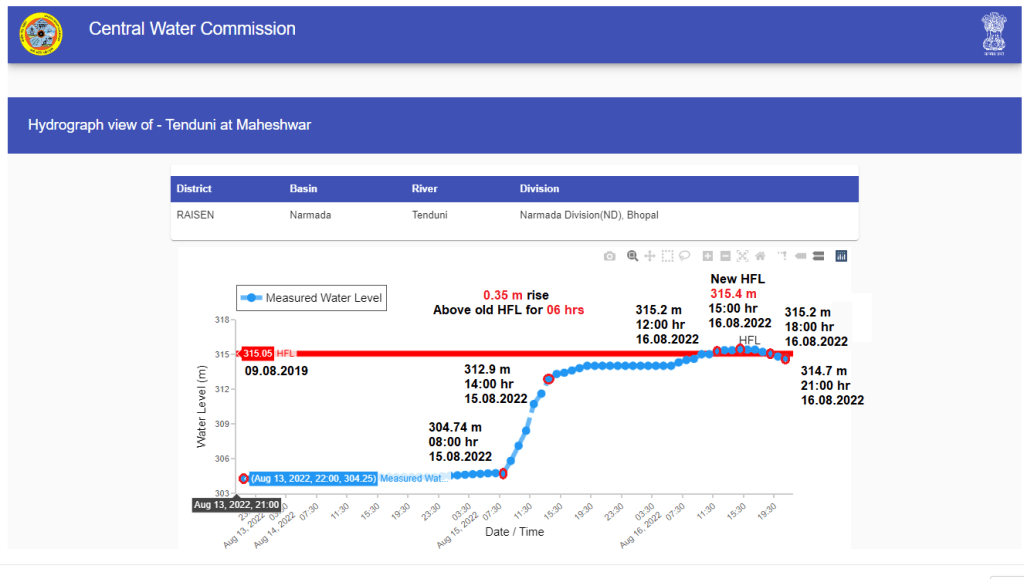The image size is (1024, 579).
Task: Click the Zoom In plus icon
Action: pyautogui.click(x=708, y=256)
